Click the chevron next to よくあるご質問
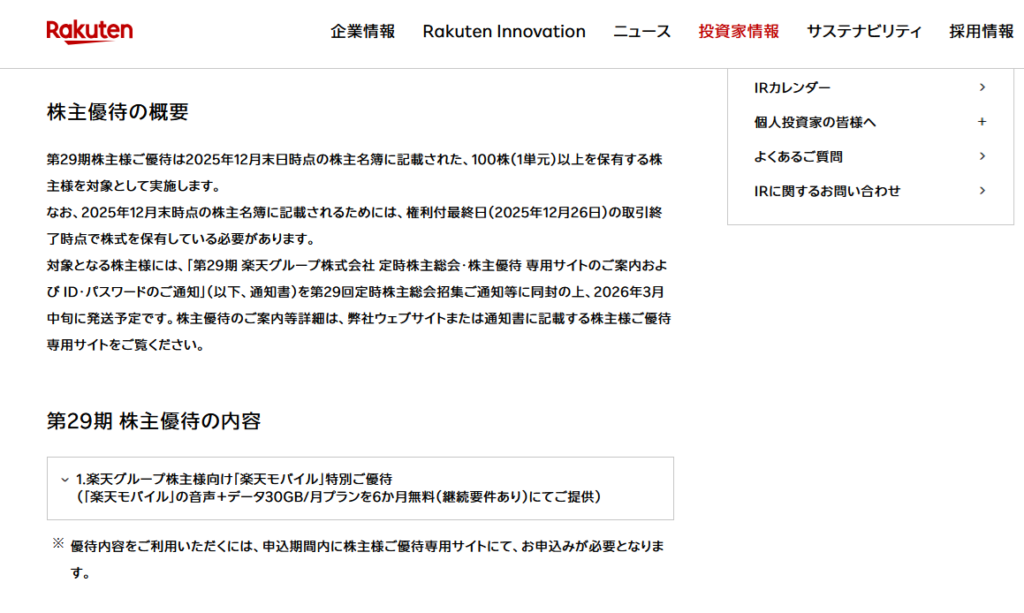The image size is (1024, 613). 982,156
